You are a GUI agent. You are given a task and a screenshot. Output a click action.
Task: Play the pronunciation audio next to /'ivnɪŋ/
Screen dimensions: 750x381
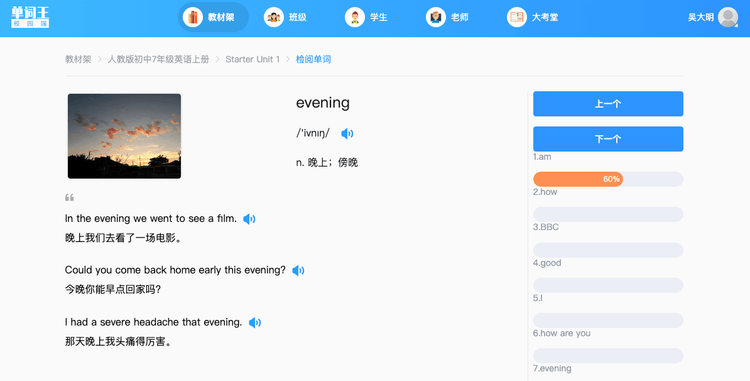[347, 134]
